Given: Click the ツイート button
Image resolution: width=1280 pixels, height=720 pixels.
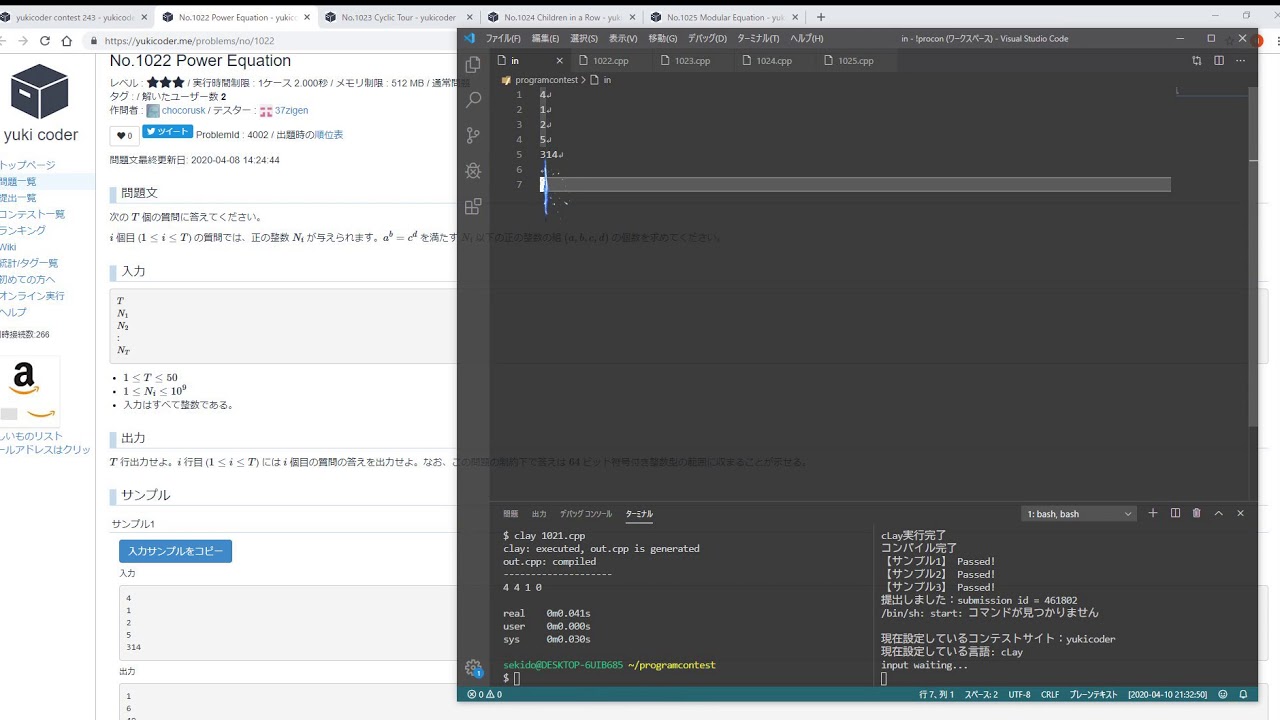Looking at the screenshot, I should pos(167,132).
